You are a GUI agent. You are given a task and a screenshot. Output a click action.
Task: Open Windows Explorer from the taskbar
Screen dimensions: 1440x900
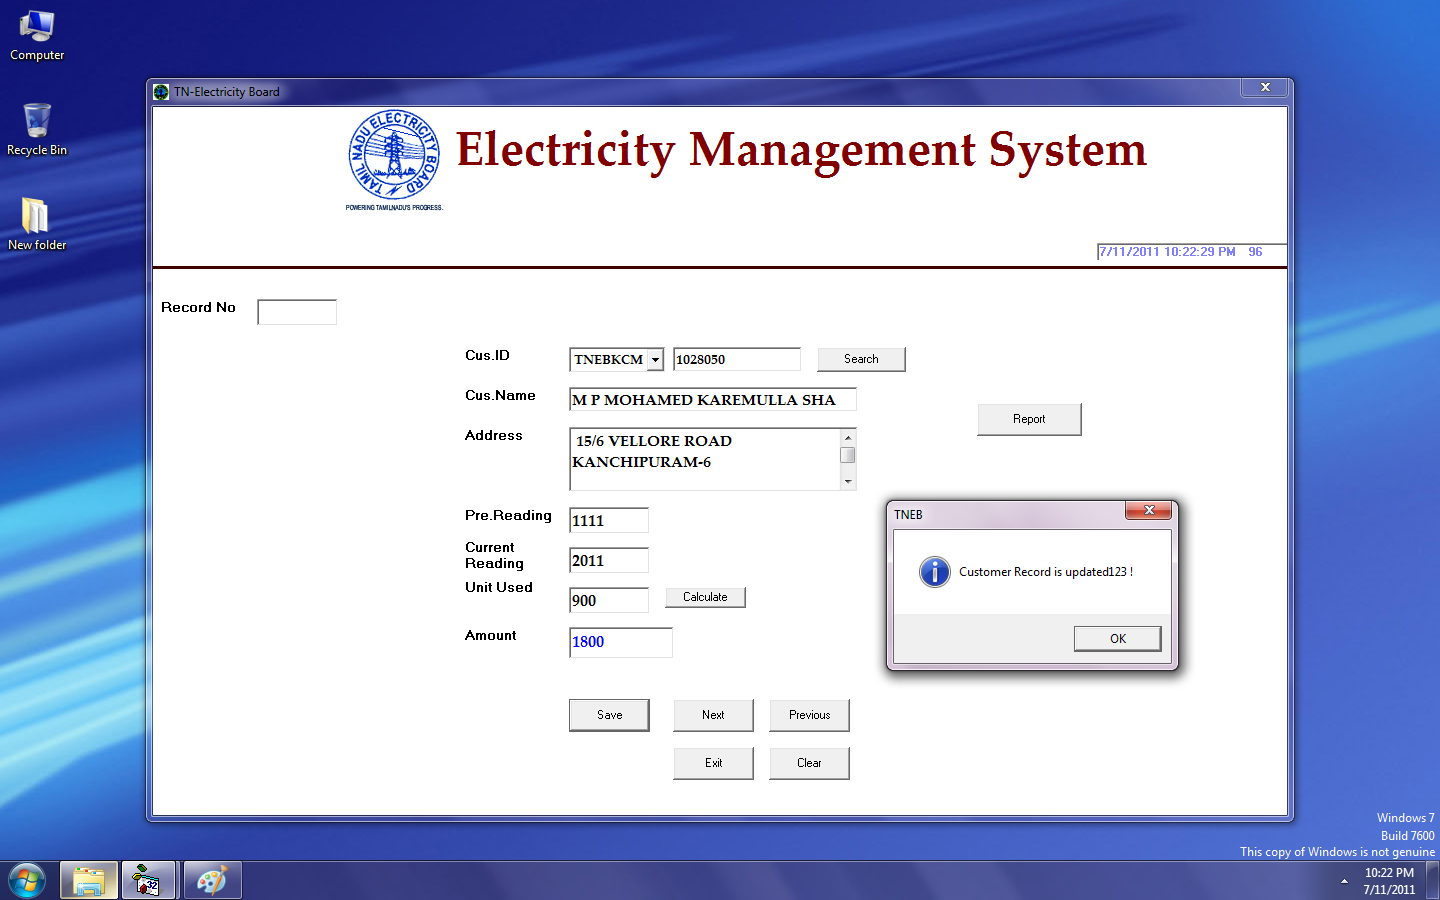coord(89,881)
